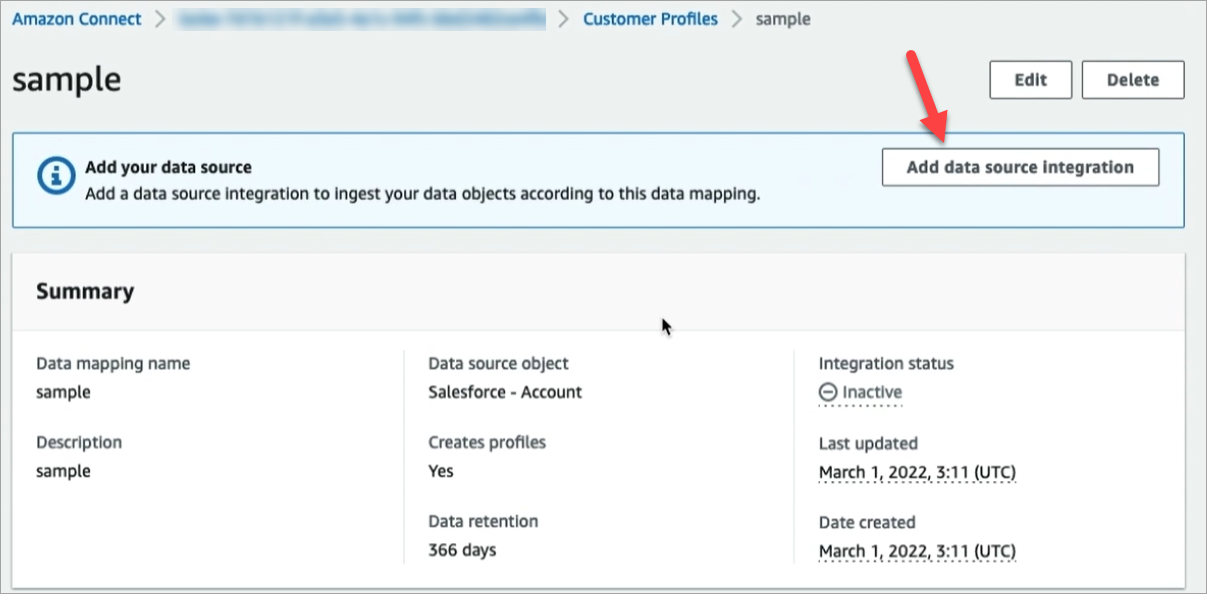Click the chevron after Amazon Connect breadcrumb

click(x=158, y=18)
